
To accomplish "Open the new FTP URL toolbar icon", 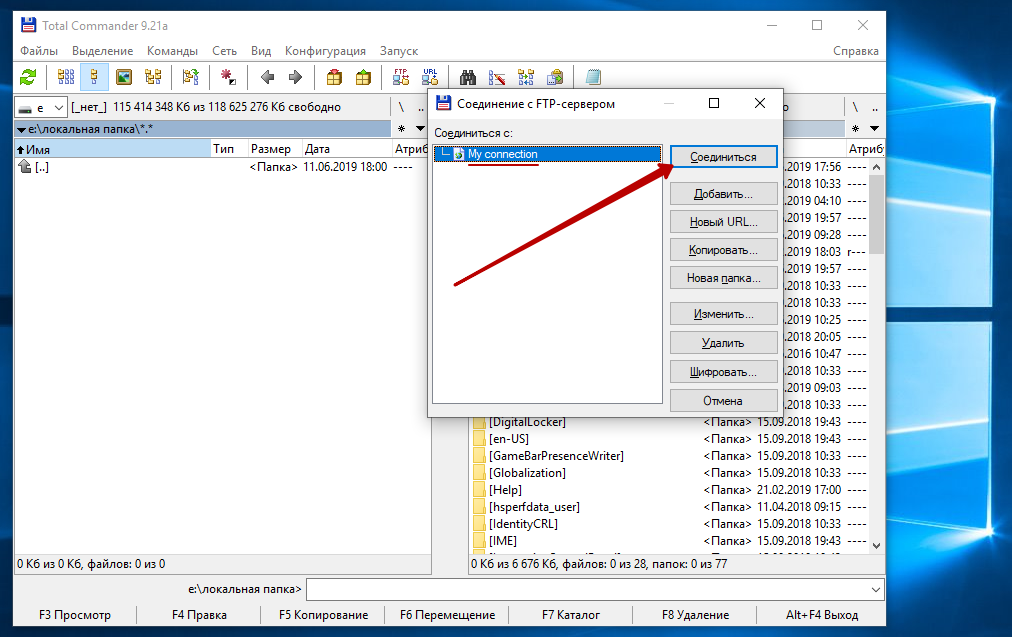I will click(430, 77).
